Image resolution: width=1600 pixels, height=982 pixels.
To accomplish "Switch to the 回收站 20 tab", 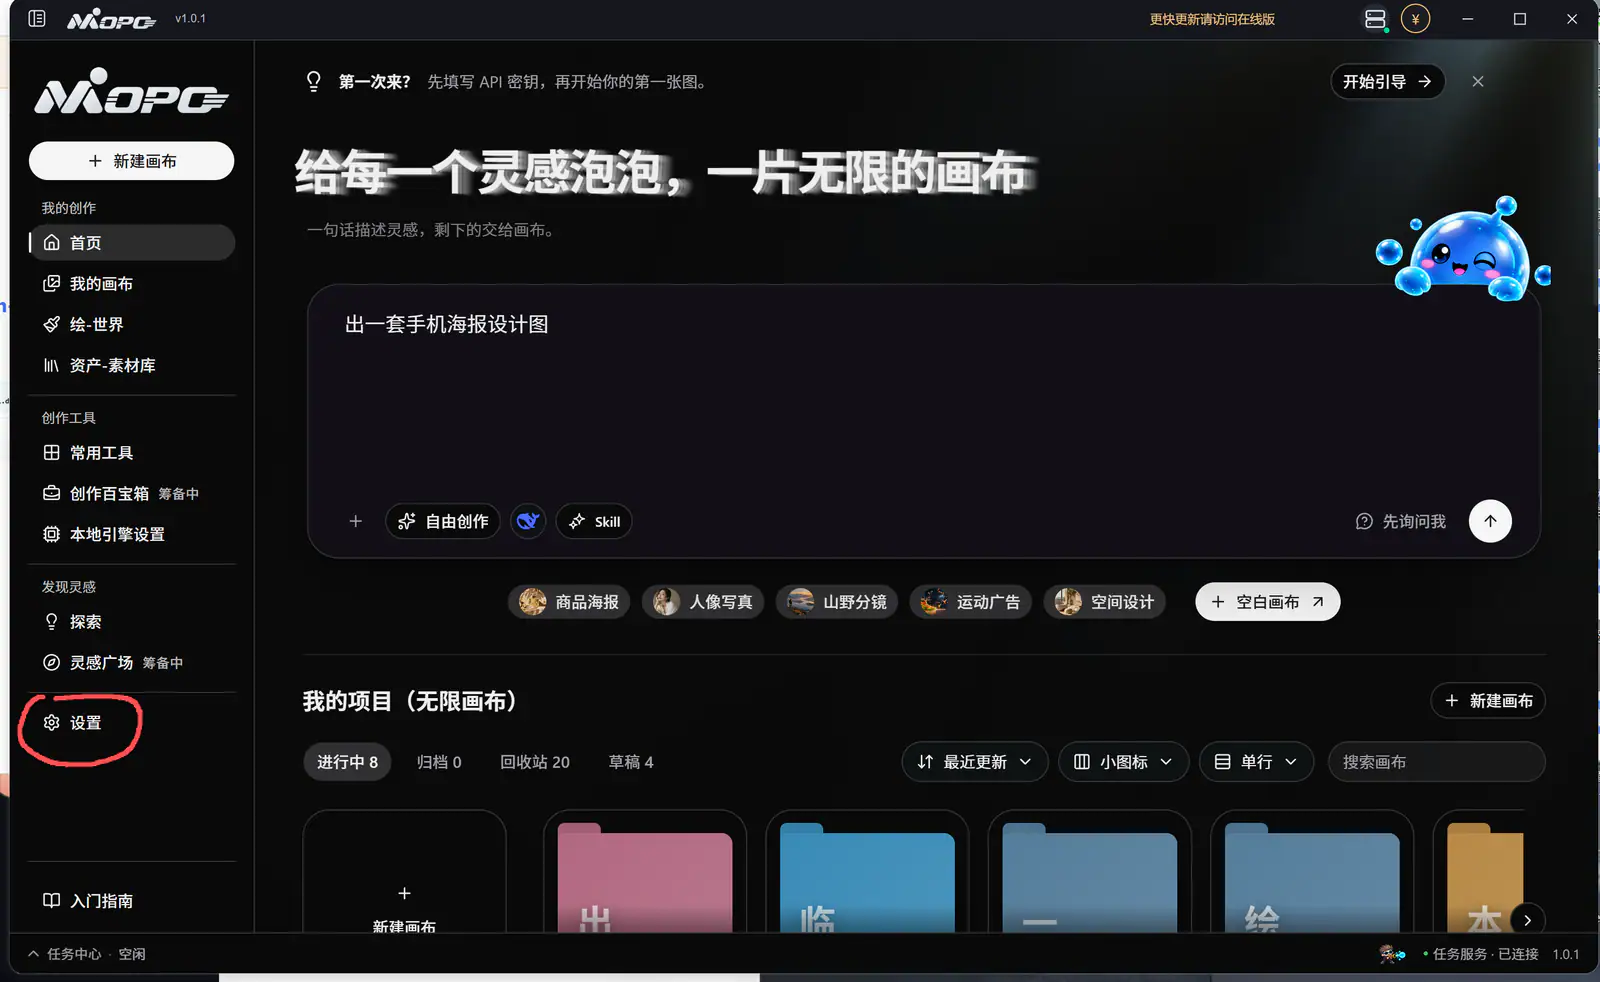I will [535, 762].
